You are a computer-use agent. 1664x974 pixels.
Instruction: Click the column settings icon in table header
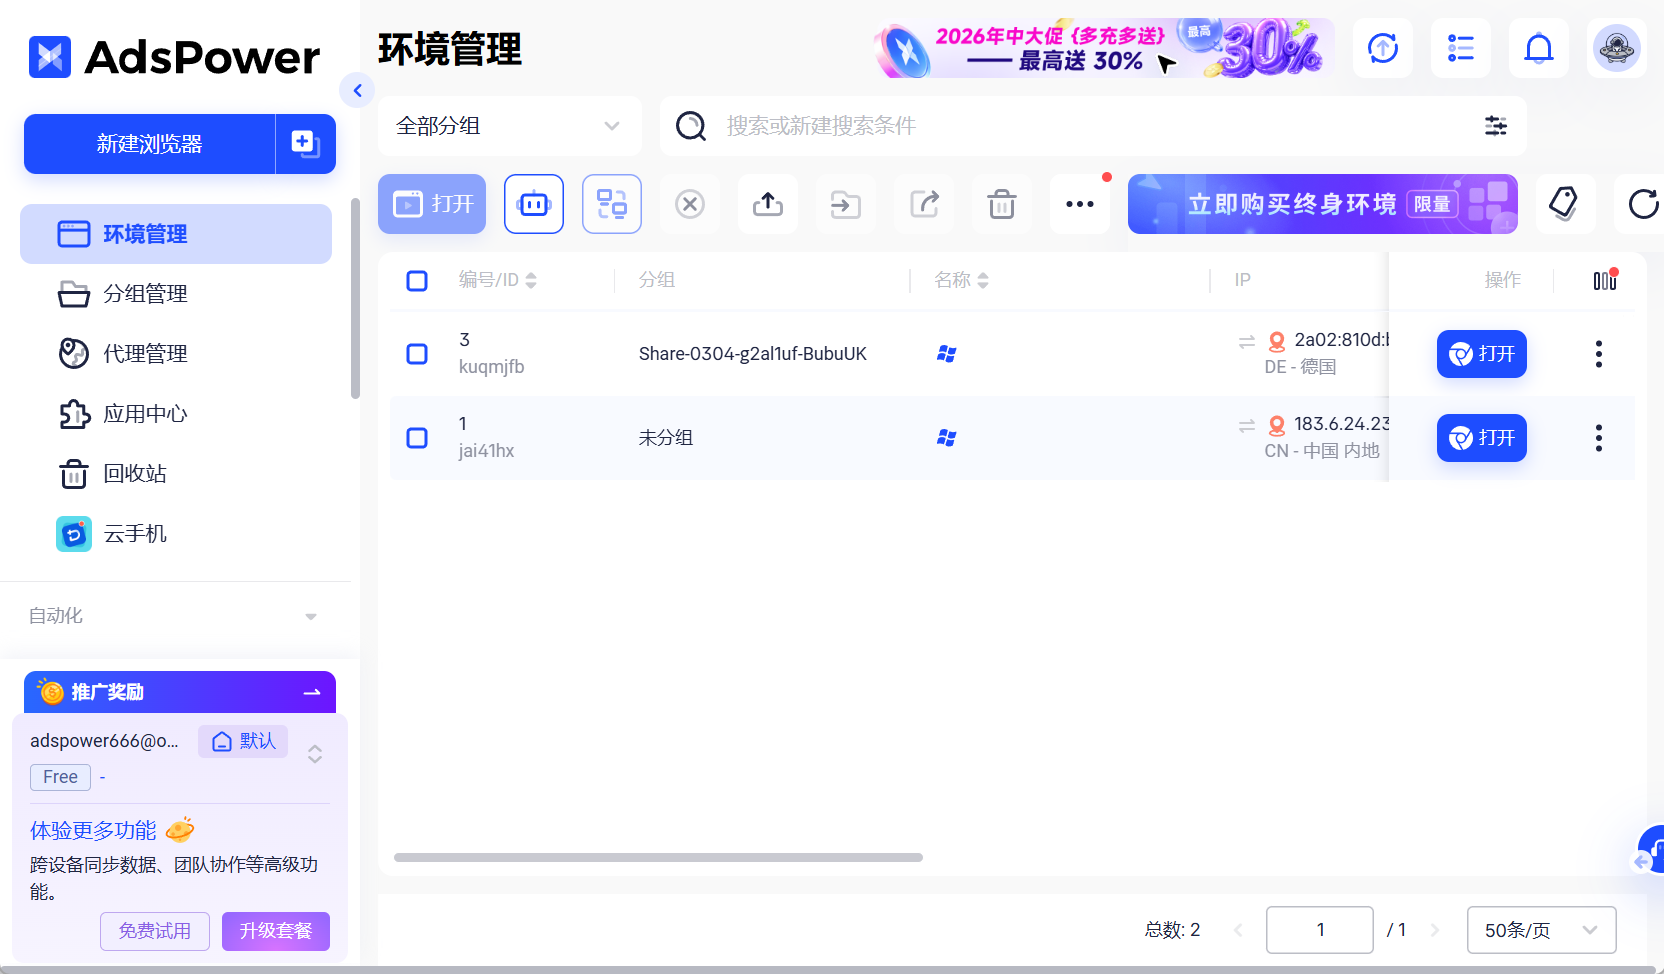click(x=1605, y=280)
